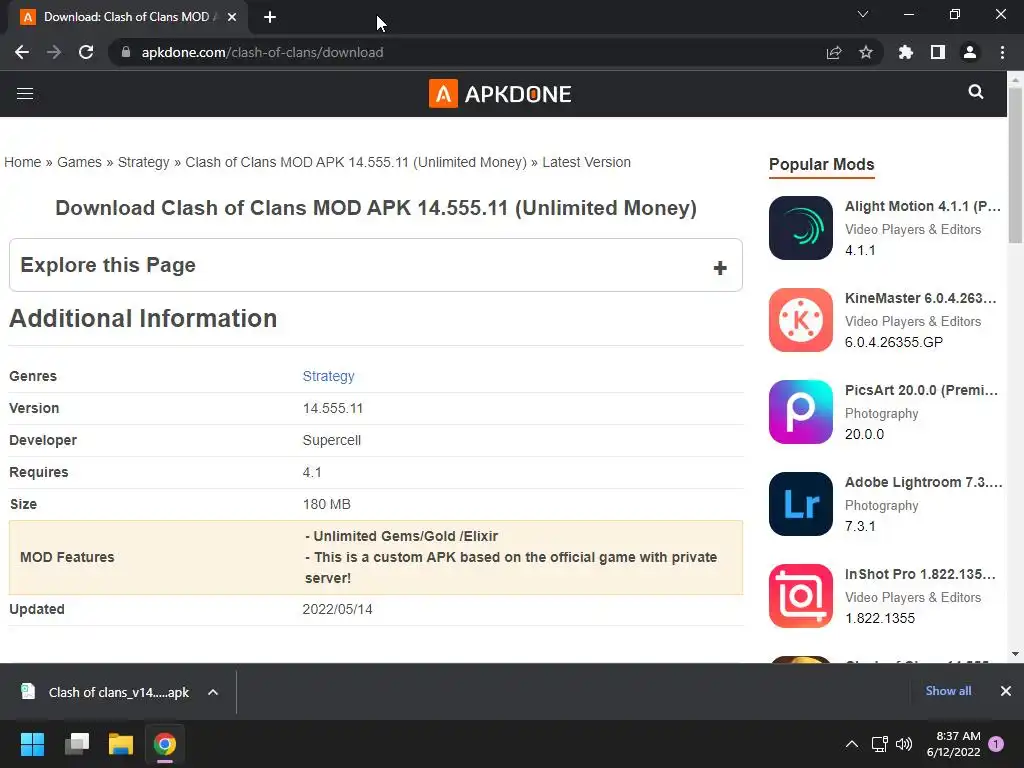1024x768 pixels.
Task: Open PicsArt 20.0.0 title link
Action: click(x=921, y=391)
